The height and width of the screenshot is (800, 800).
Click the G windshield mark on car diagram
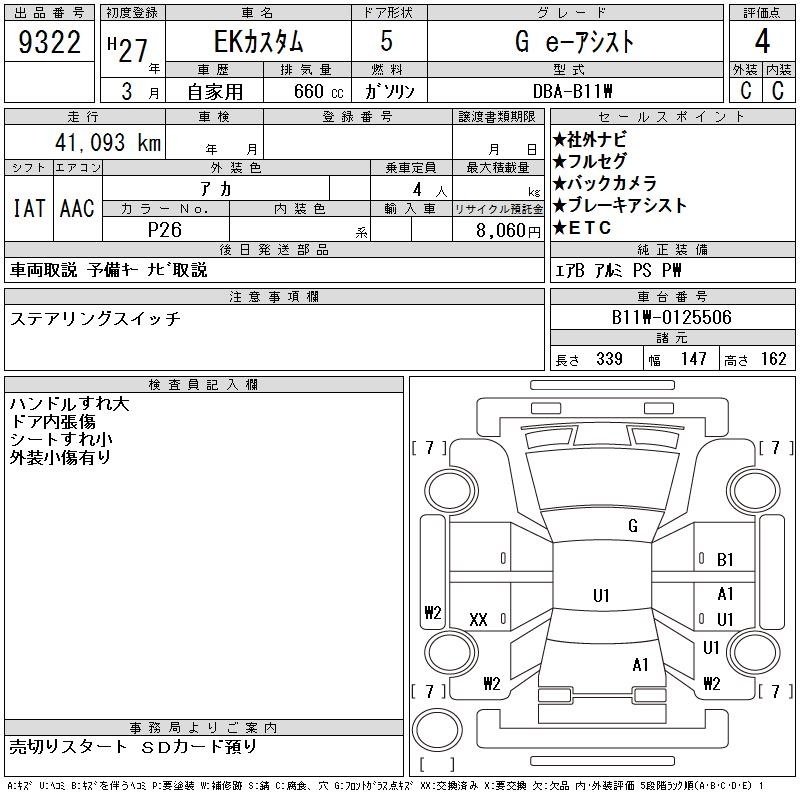pos(632,526)
